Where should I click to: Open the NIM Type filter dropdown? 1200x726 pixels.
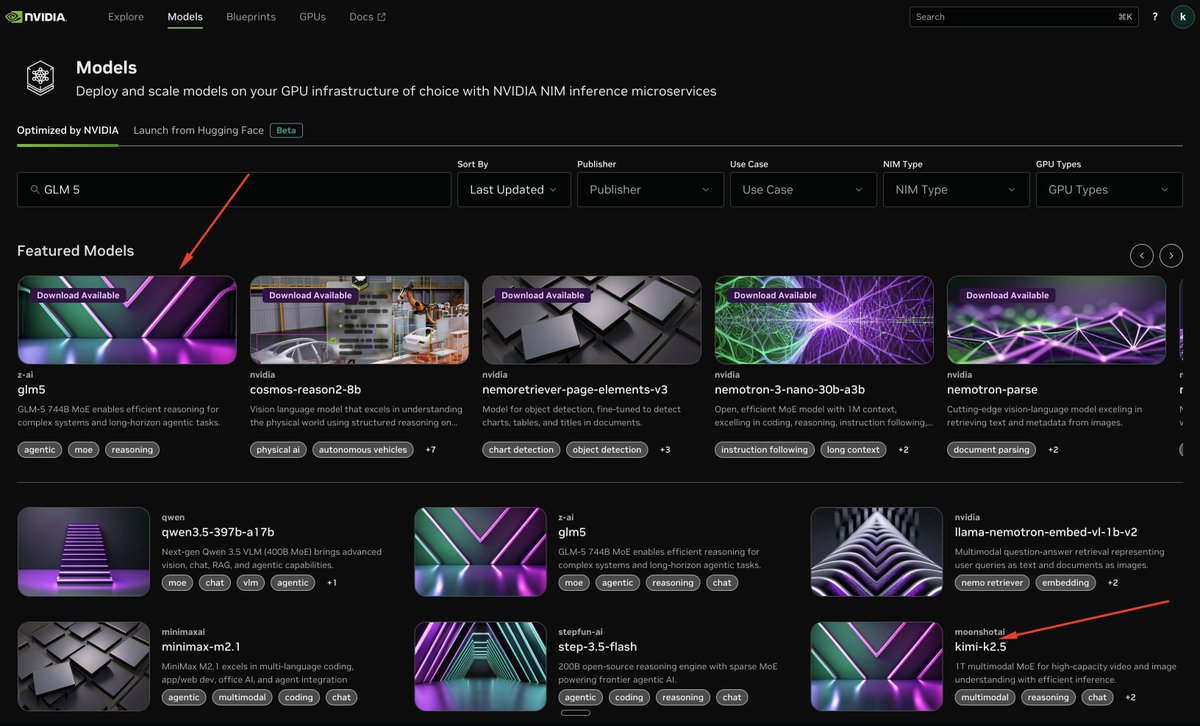point(956,189)
